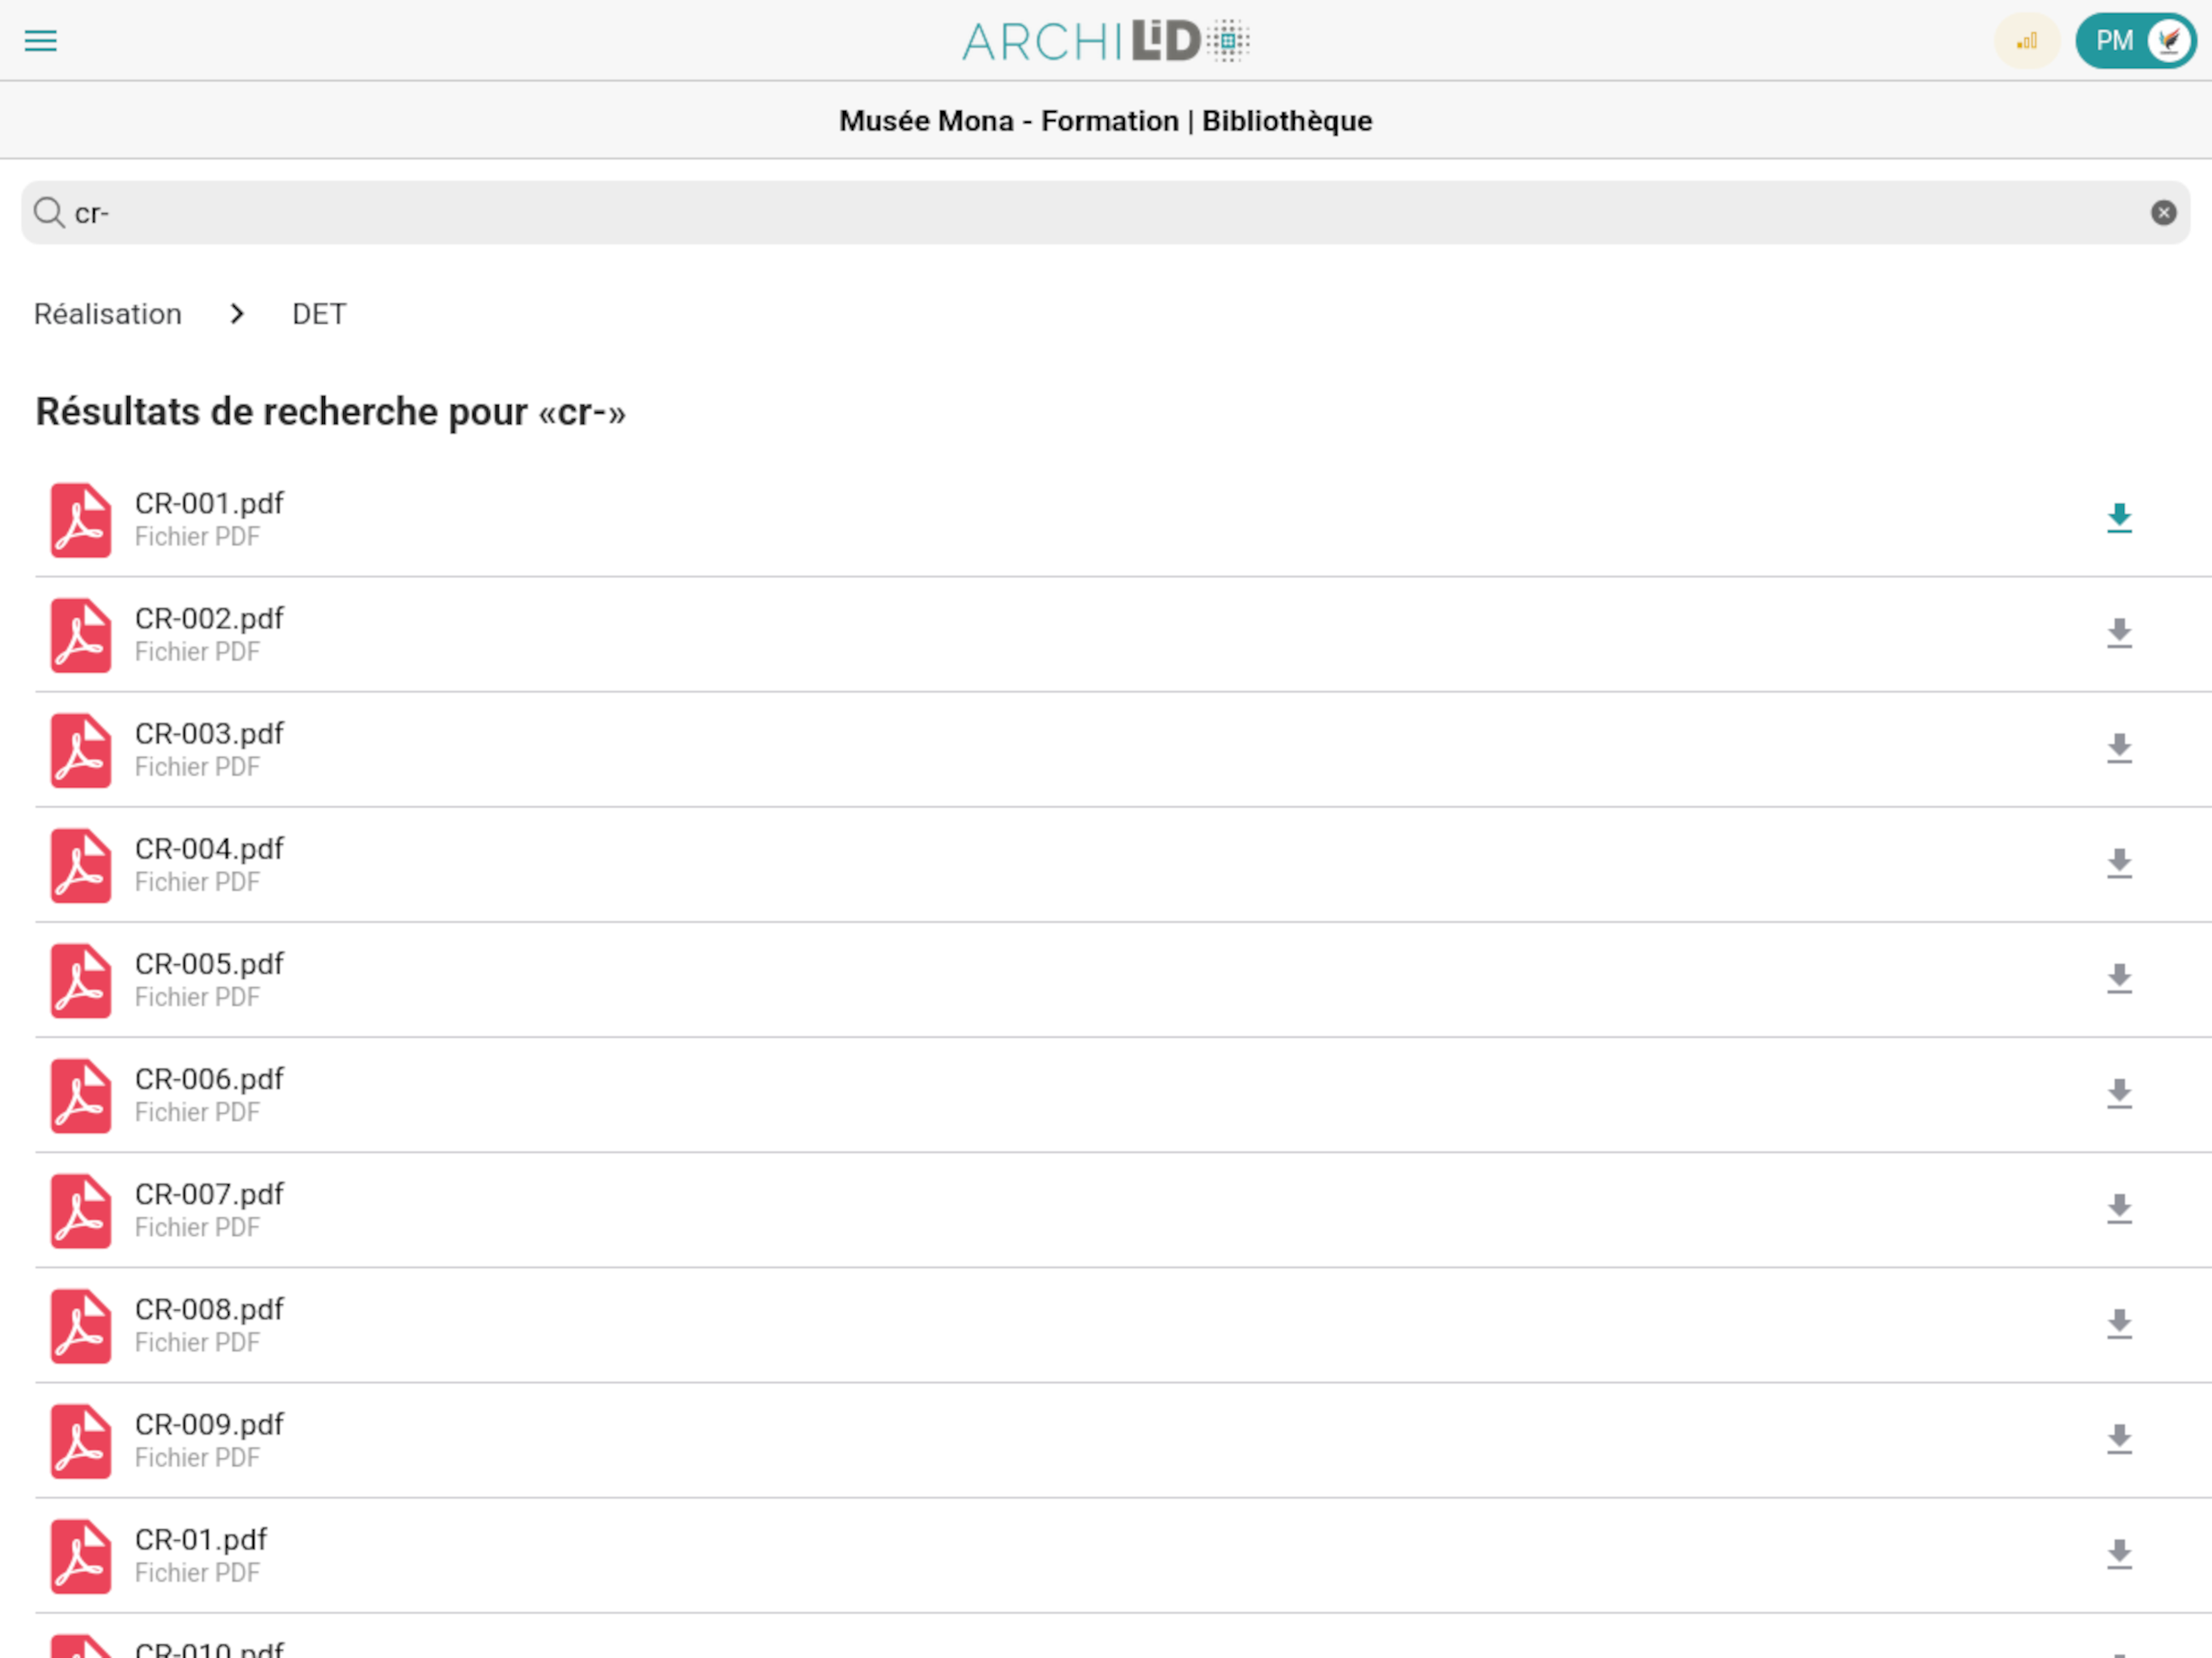Image resolution: width=2212 pixels, height=1658 pixels.
Task: Click the ARCHILID logo
Action: (x=1106, y=41)
